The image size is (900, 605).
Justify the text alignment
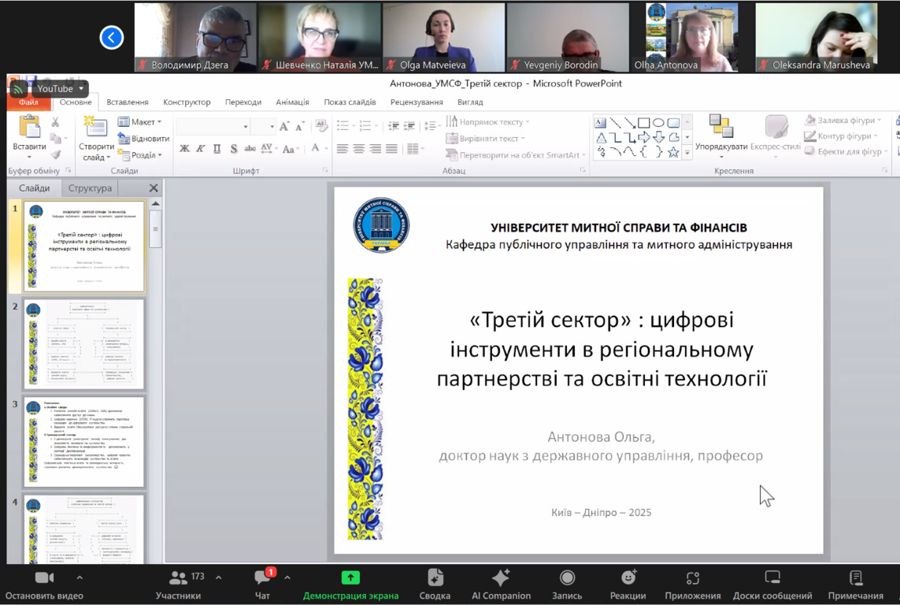[391, 149]
